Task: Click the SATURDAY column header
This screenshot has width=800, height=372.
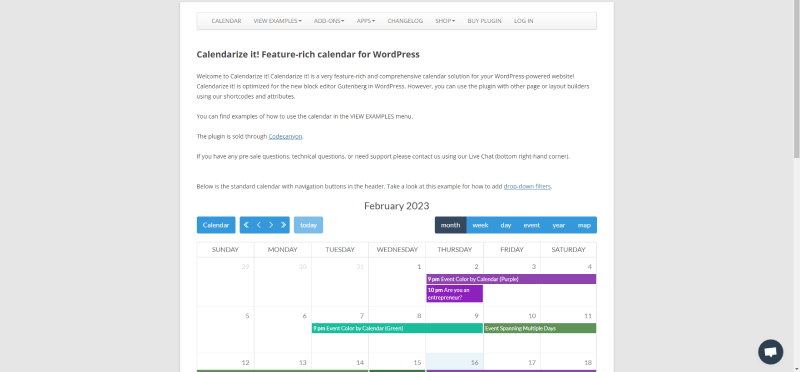Action: [x=568, y=250]
